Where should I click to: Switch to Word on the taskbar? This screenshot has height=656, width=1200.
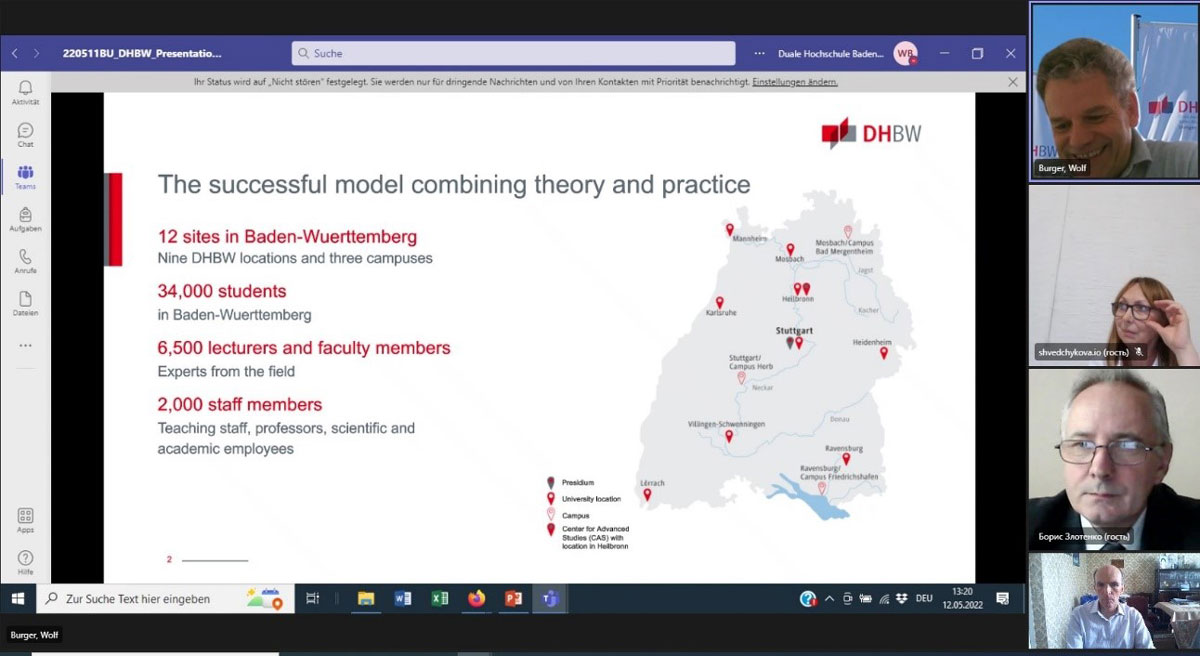(x=403, y=599)
